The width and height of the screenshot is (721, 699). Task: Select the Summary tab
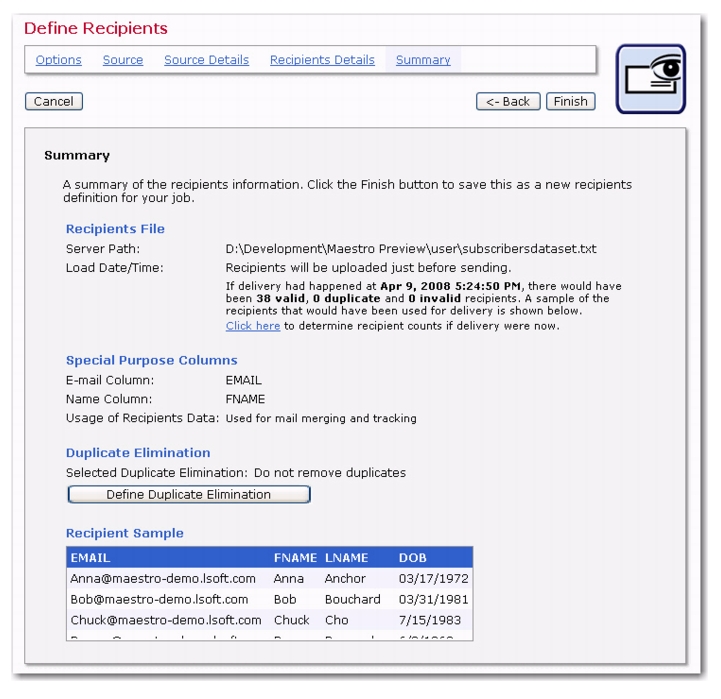[x=423, y=60]
